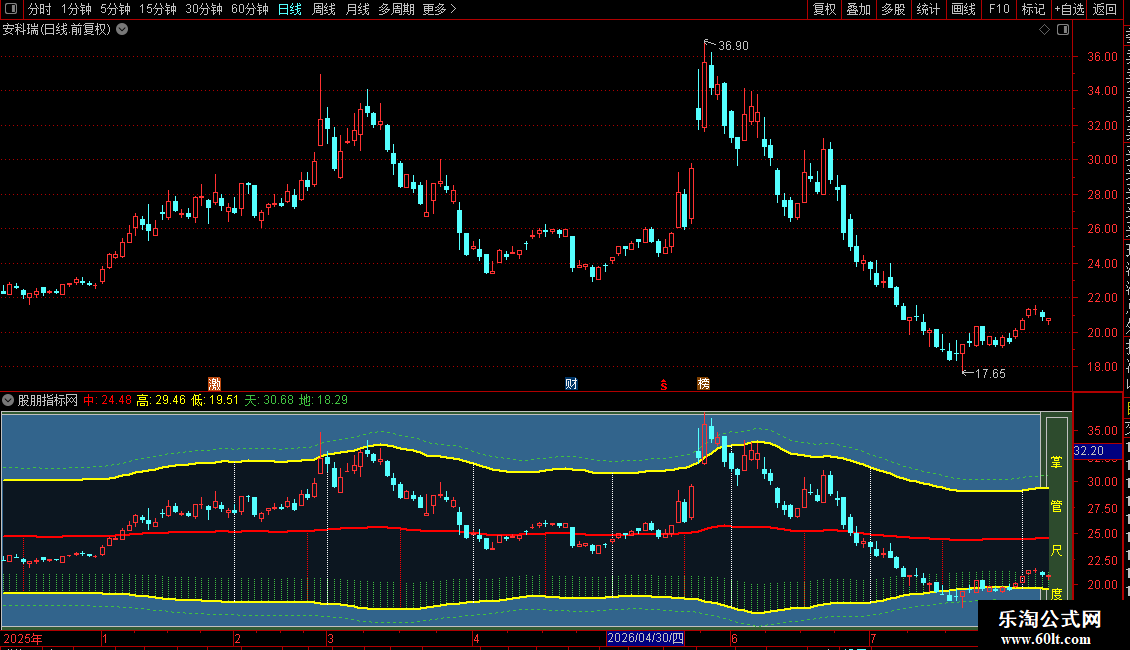Click the 低: 19.51 indicator value
The width and height of the screenshot is (1130, 650).
pos(215,400)
